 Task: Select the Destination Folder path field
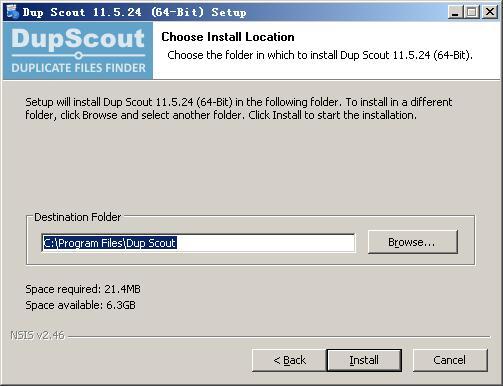198,243
